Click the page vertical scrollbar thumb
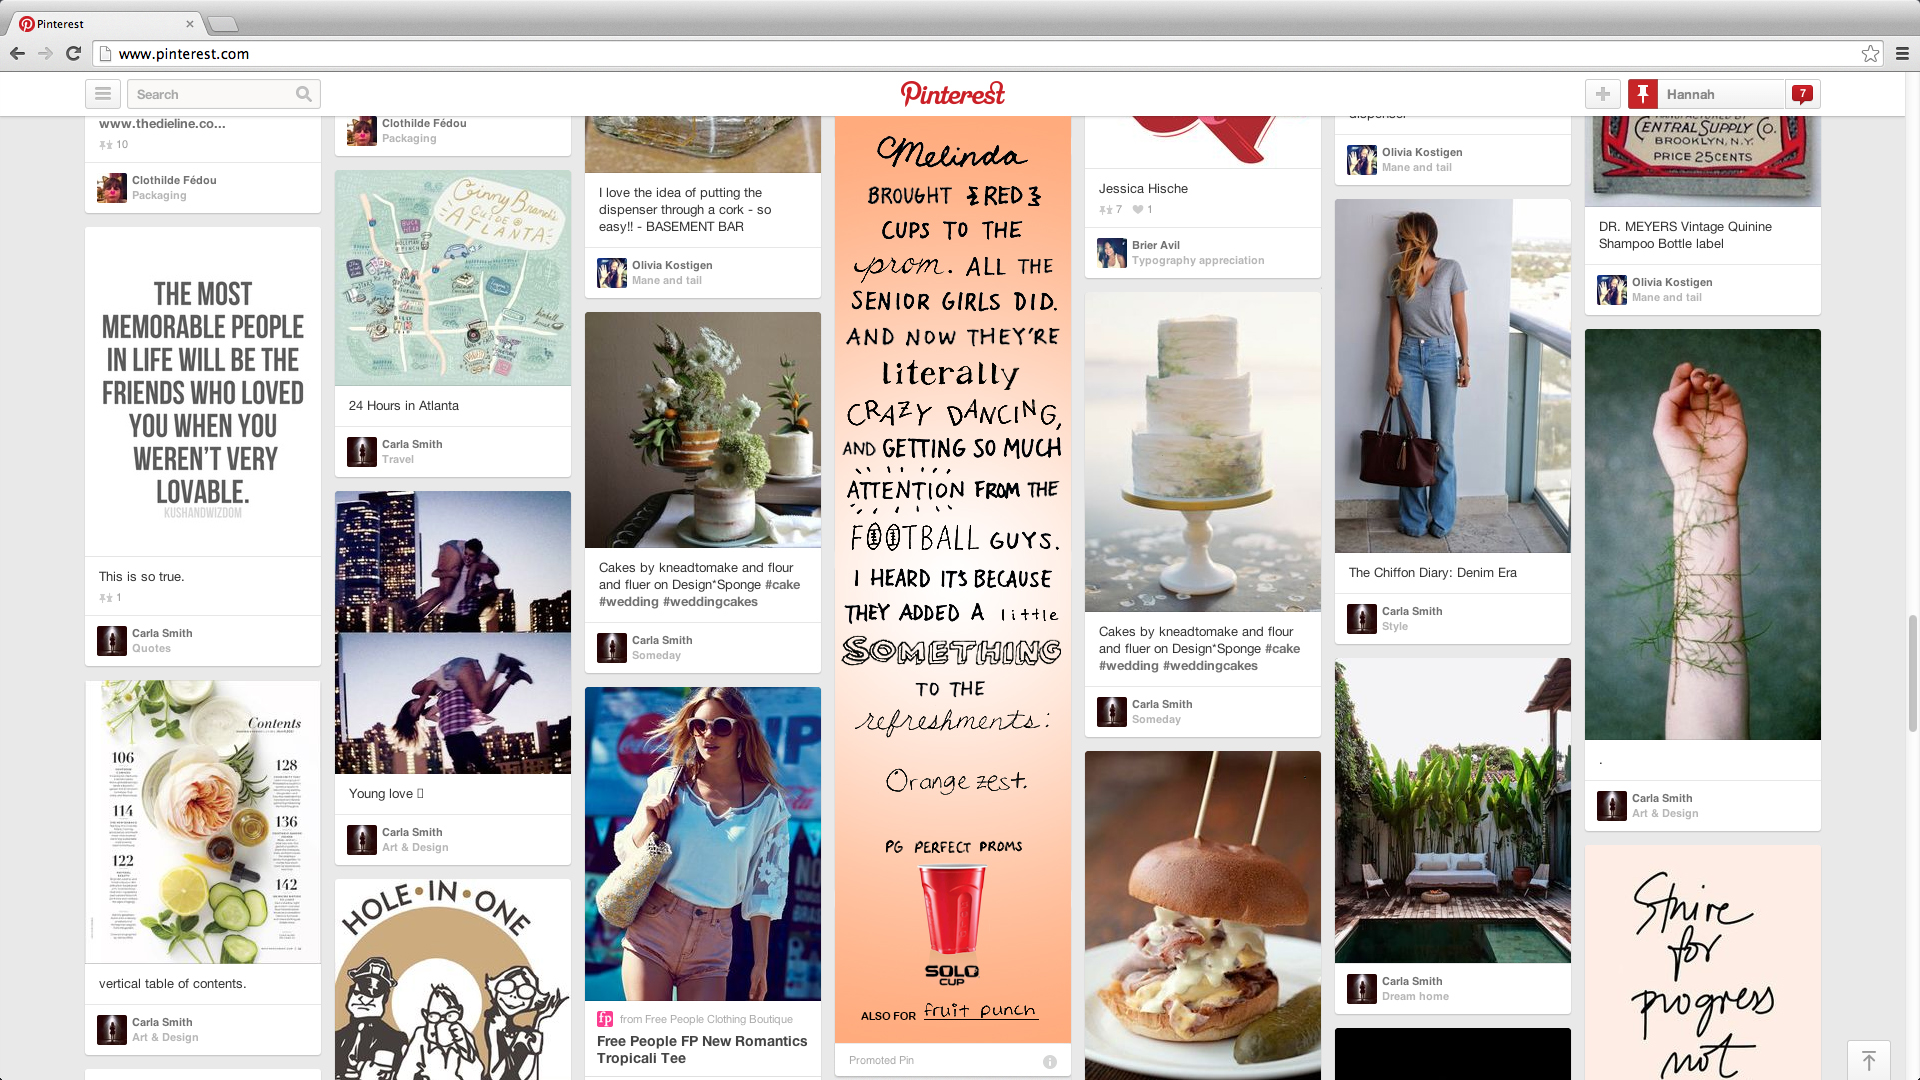Screen dimensions: 1920x1080 tap(1913, 675)
